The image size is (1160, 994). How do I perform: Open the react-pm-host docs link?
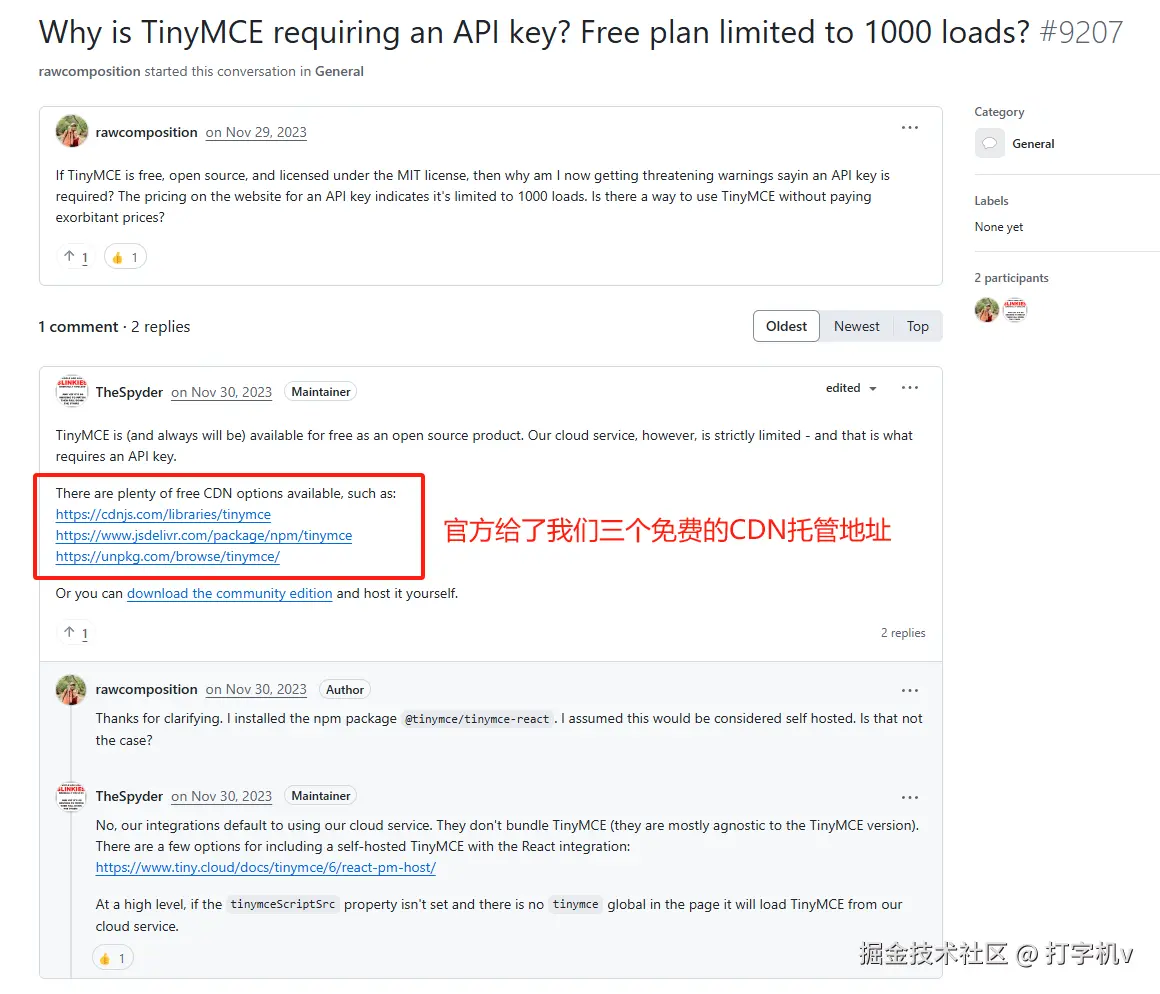(x=266, y=867)
